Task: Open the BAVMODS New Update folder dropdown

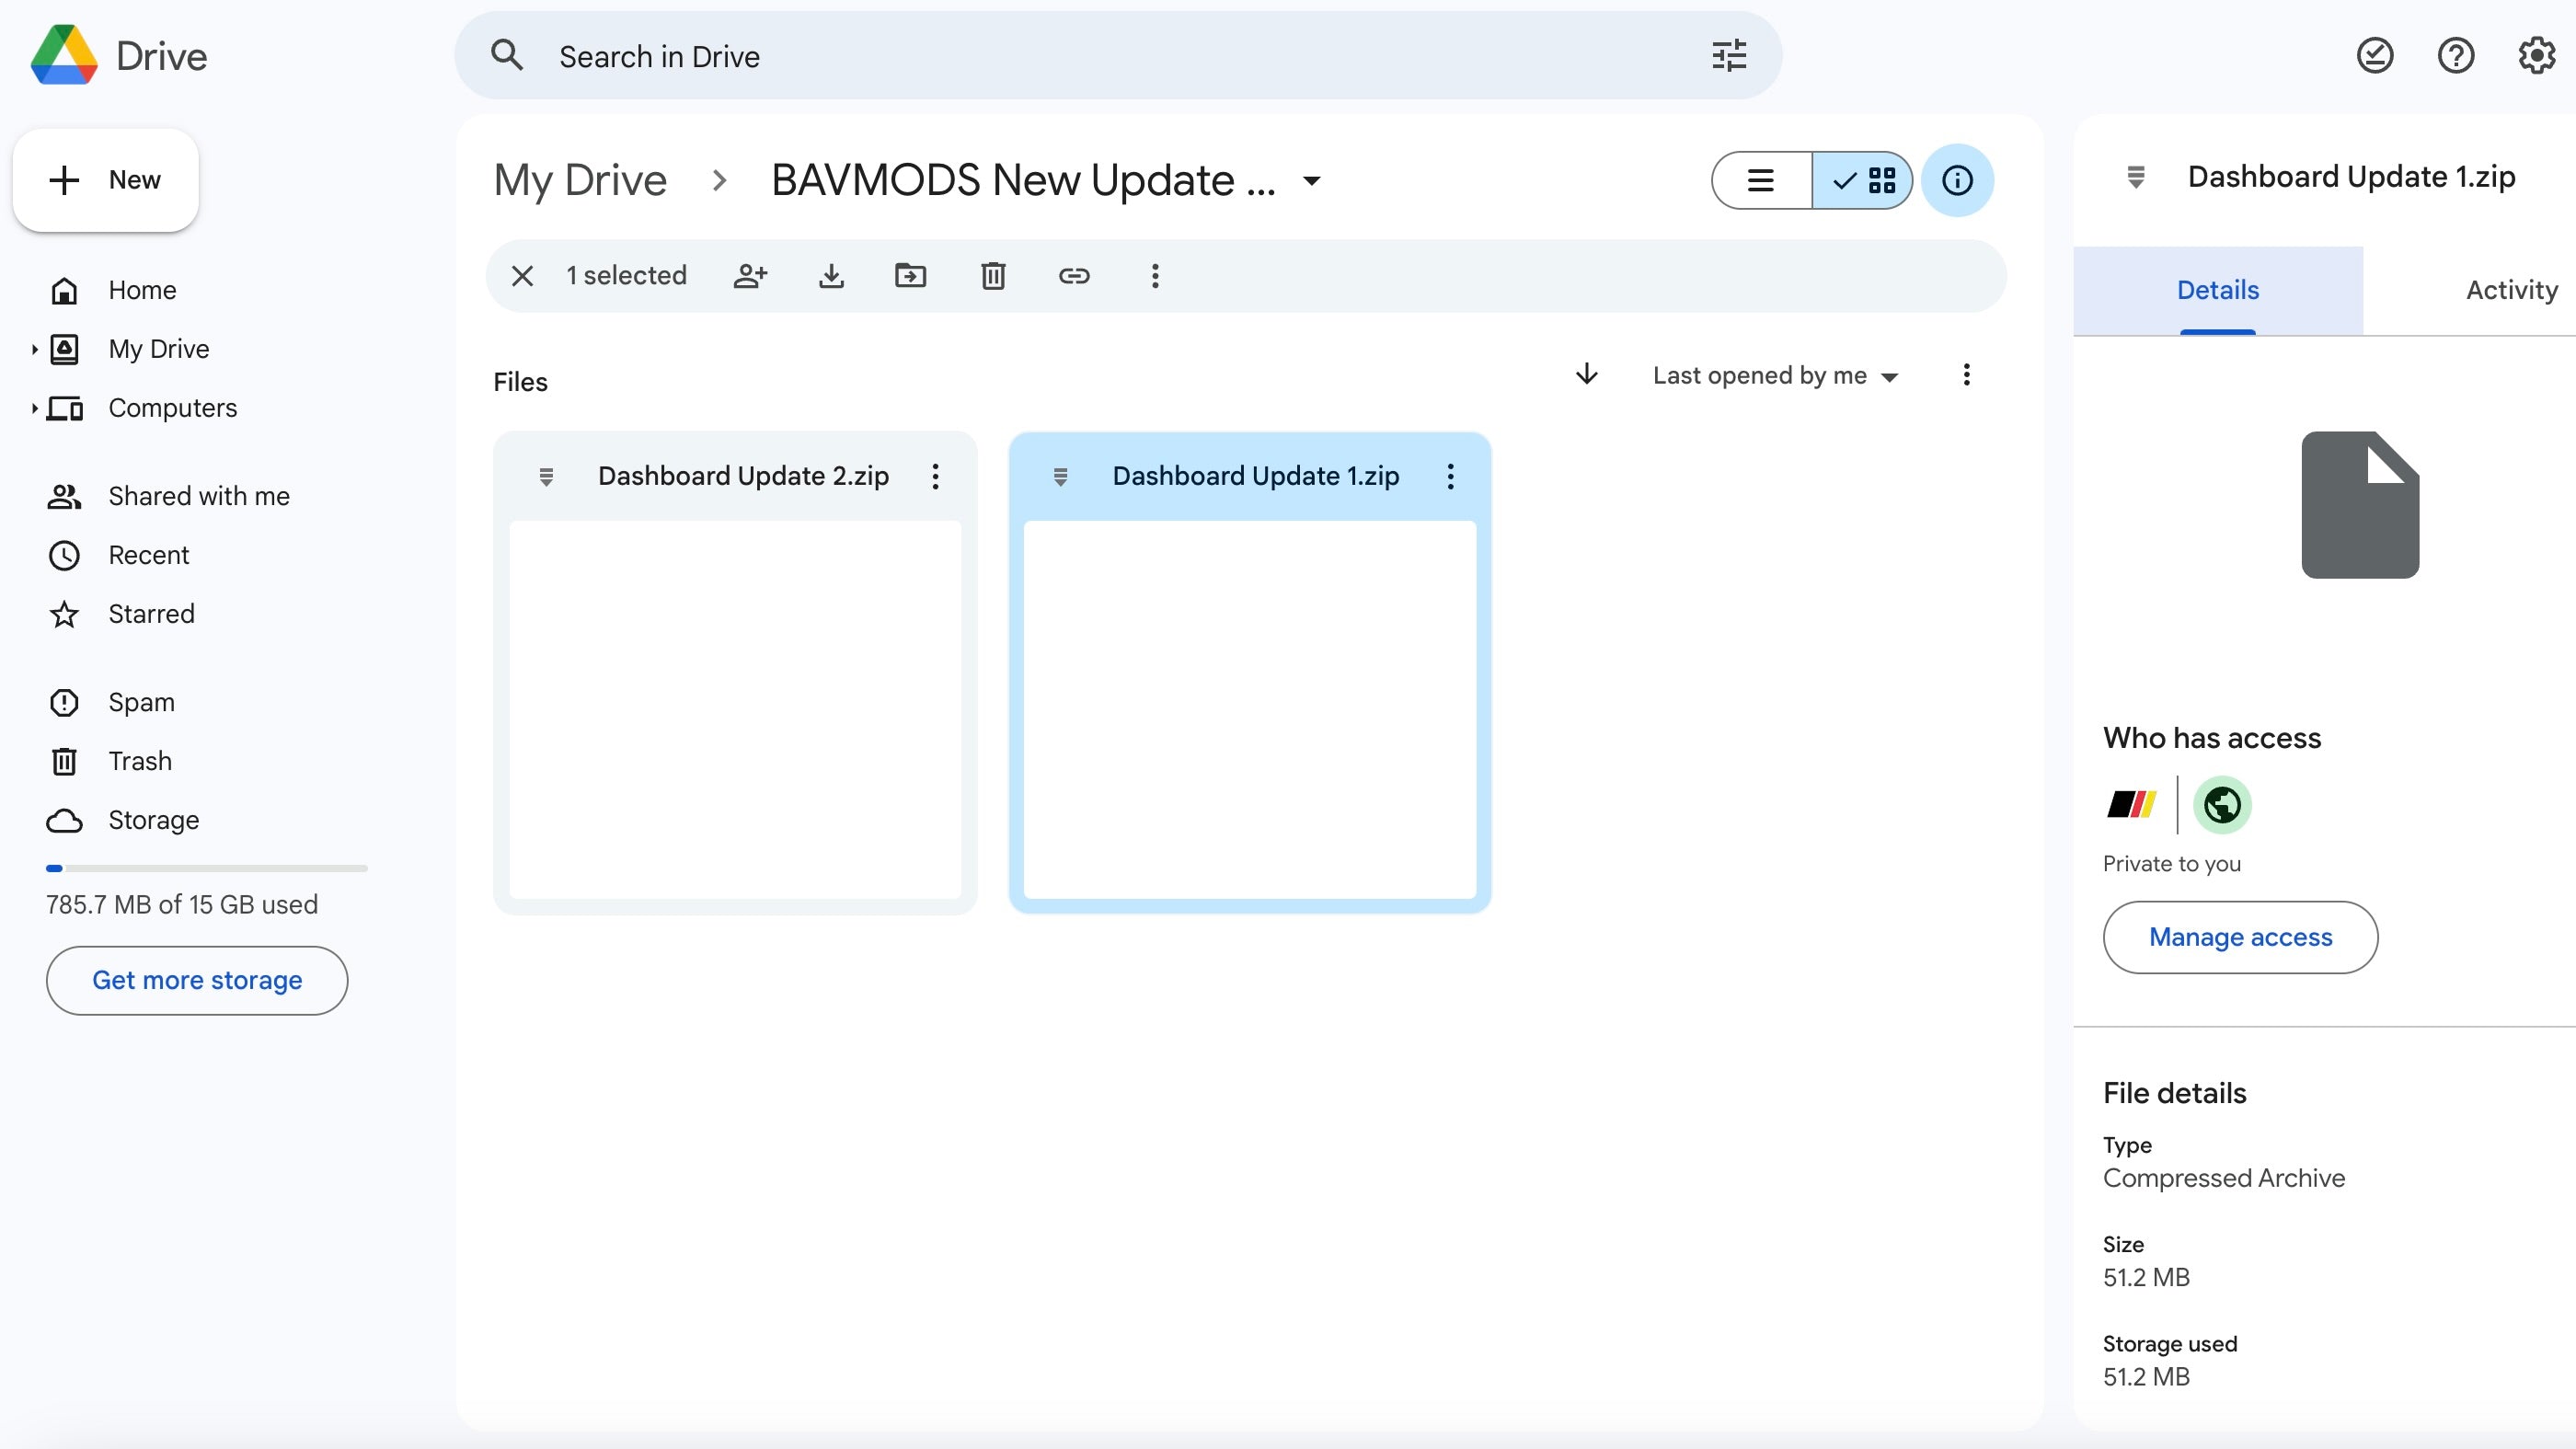Action: click(1312, 181)
